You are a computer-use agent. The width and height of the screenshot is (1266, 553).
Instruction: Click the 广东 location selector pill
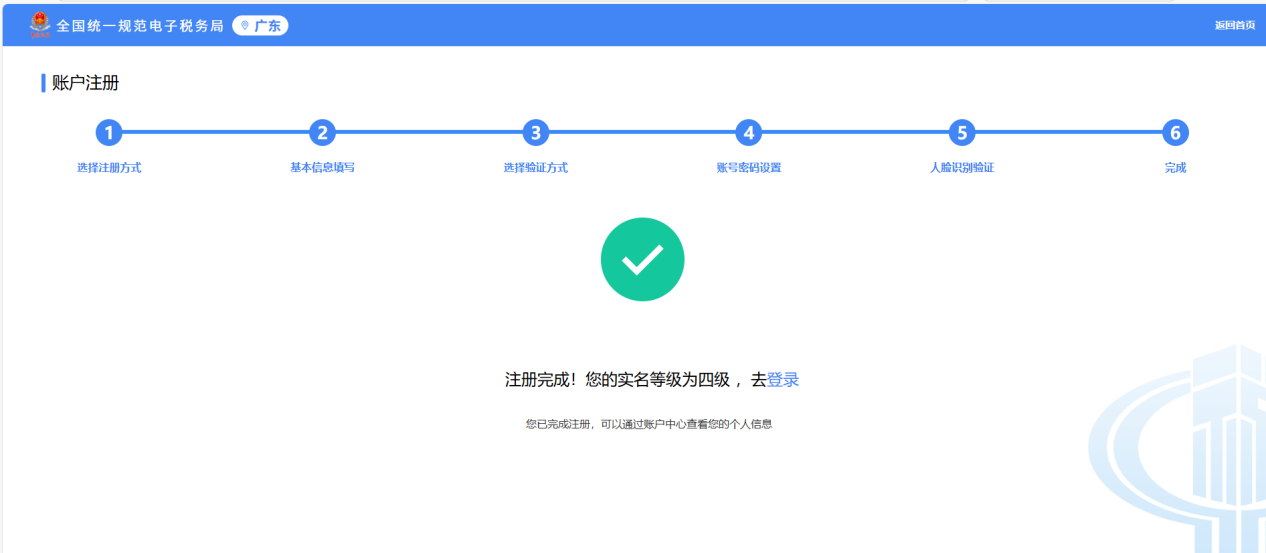pyautogui.click(x=260, y=26)
